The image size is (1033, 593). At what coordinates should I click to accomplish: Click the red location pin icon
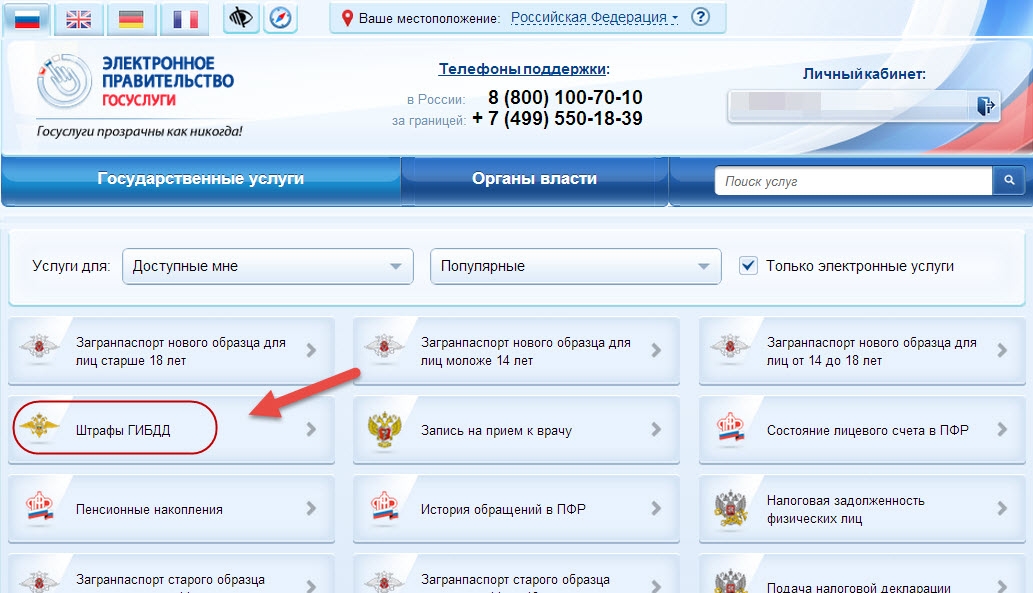click(x=347, y=18)
